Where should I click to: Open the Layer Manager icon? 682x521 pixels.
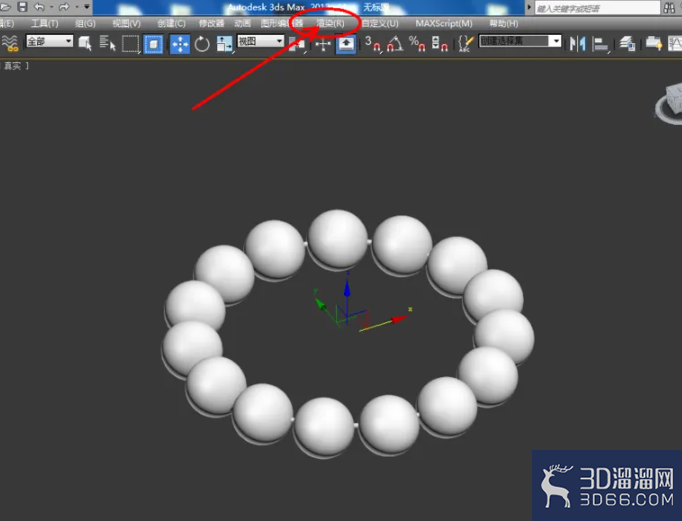click(627, 44)
